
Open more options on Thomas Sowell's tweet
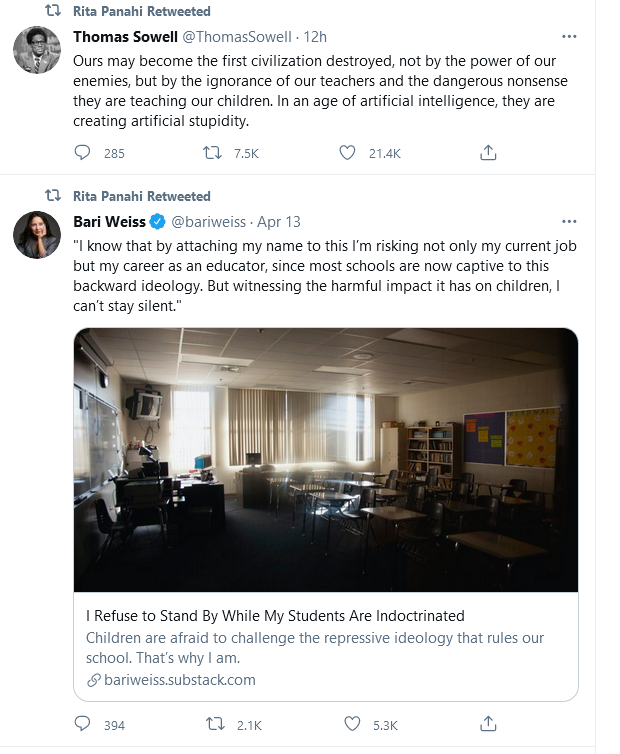pos(569,37)
